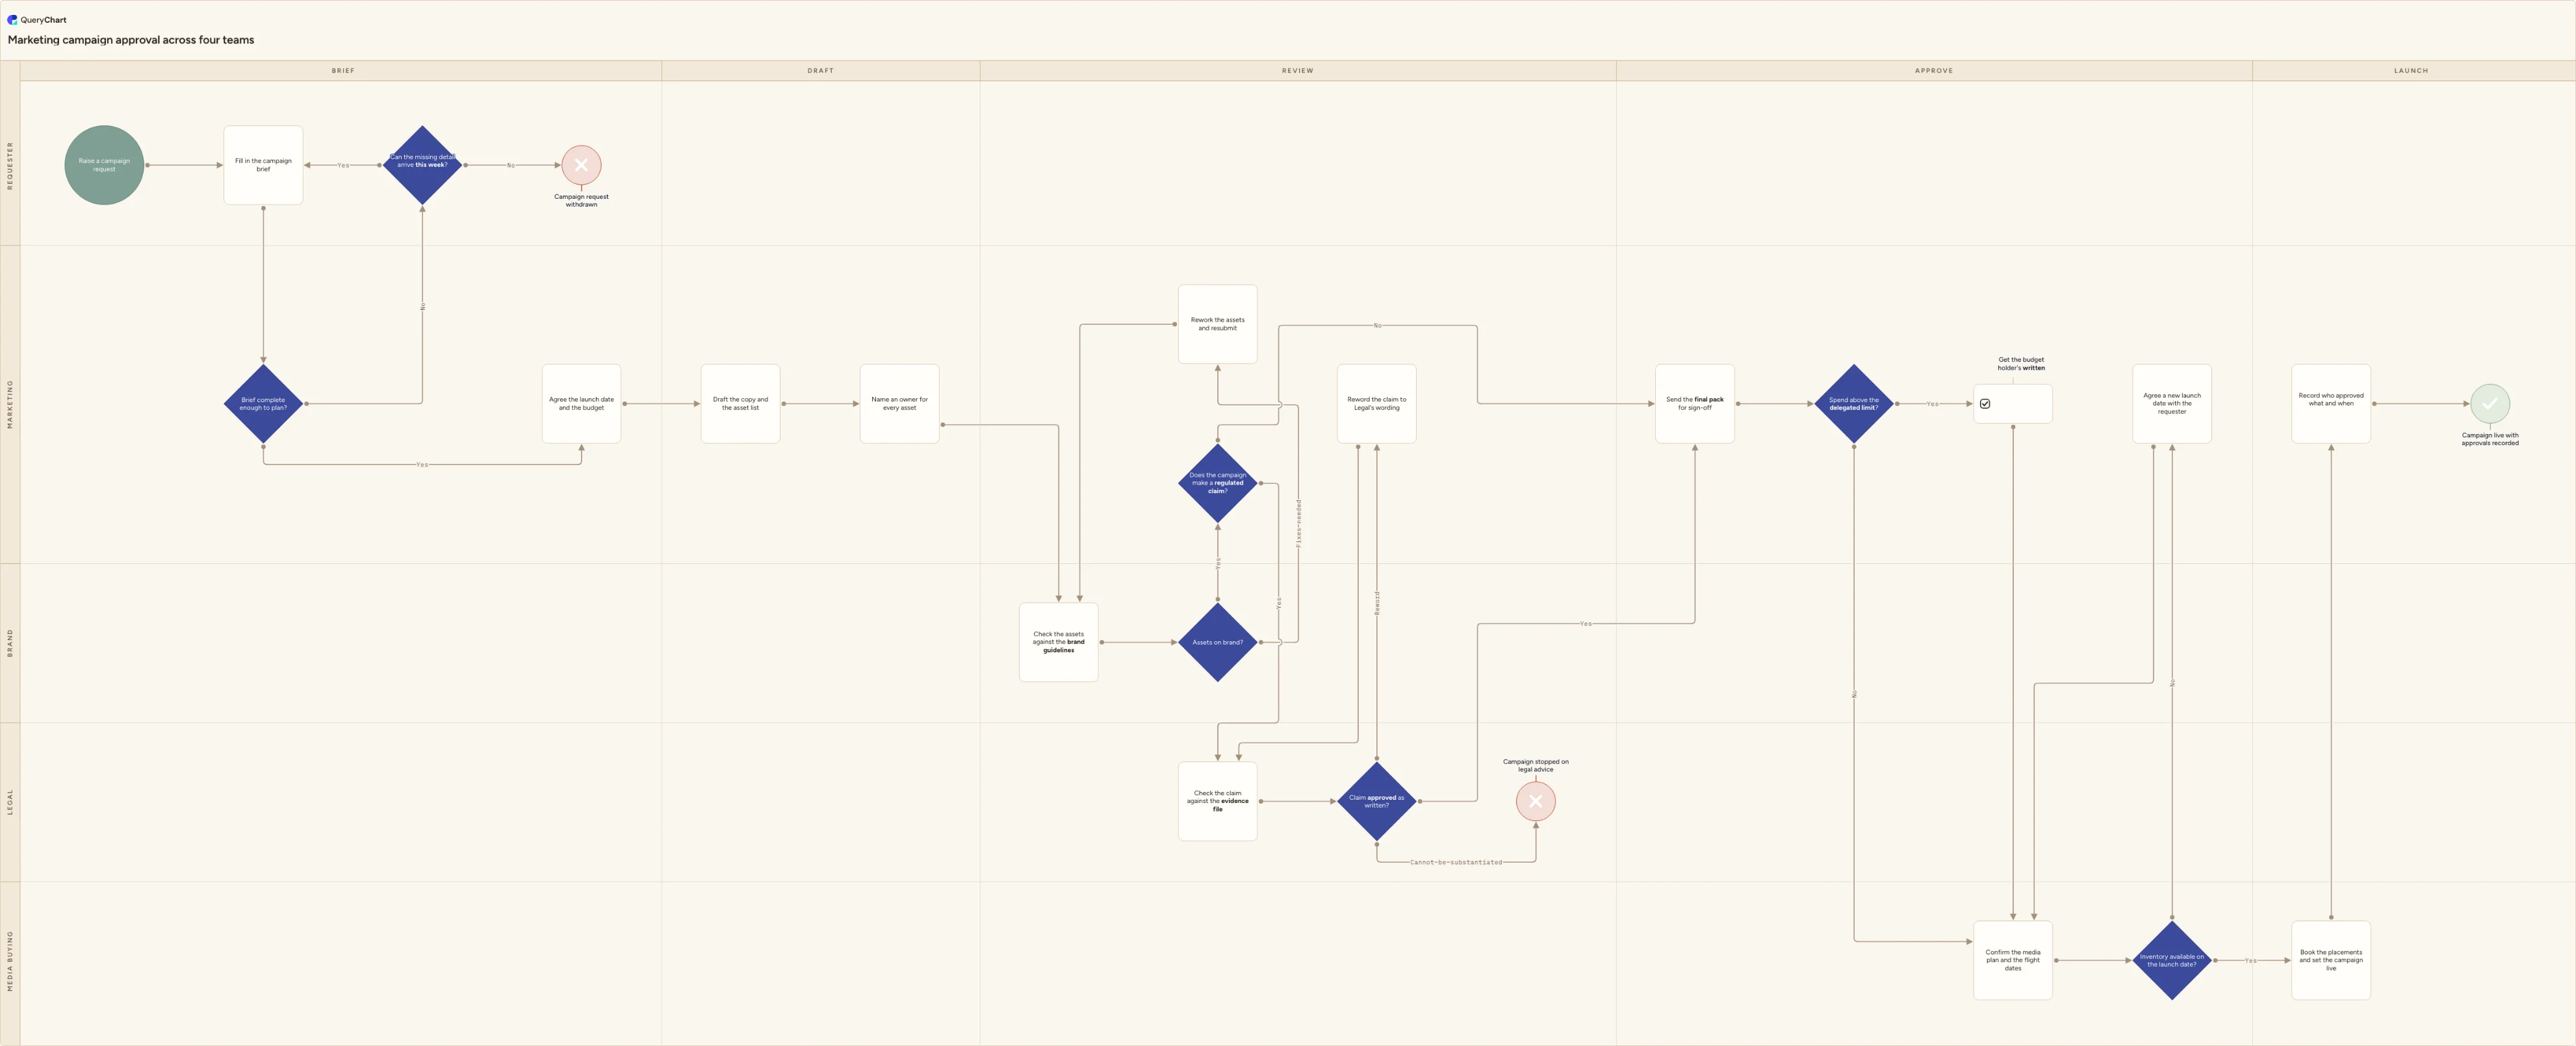Image resolution: width=2576 pixels, height=1046 pixels.
Task: Click the 'Campaign request withdrawn' red X end node
Action: 581,165
